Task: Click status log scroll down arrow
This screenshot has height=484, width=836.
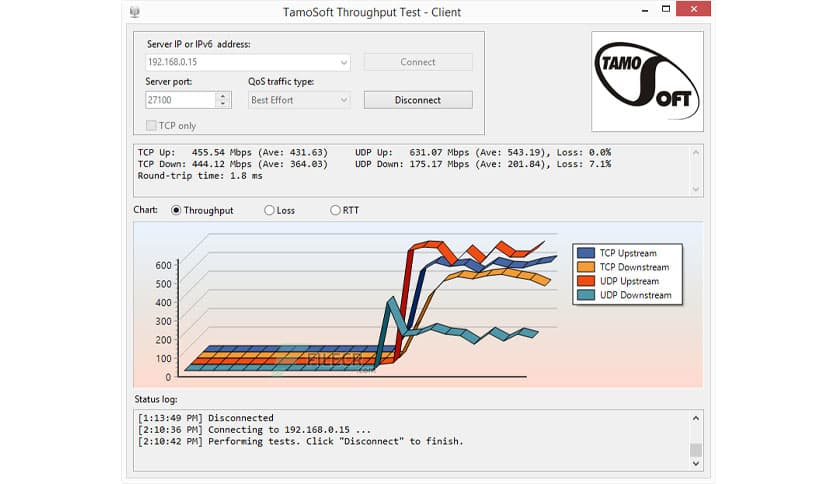Action: pos(696,464)
